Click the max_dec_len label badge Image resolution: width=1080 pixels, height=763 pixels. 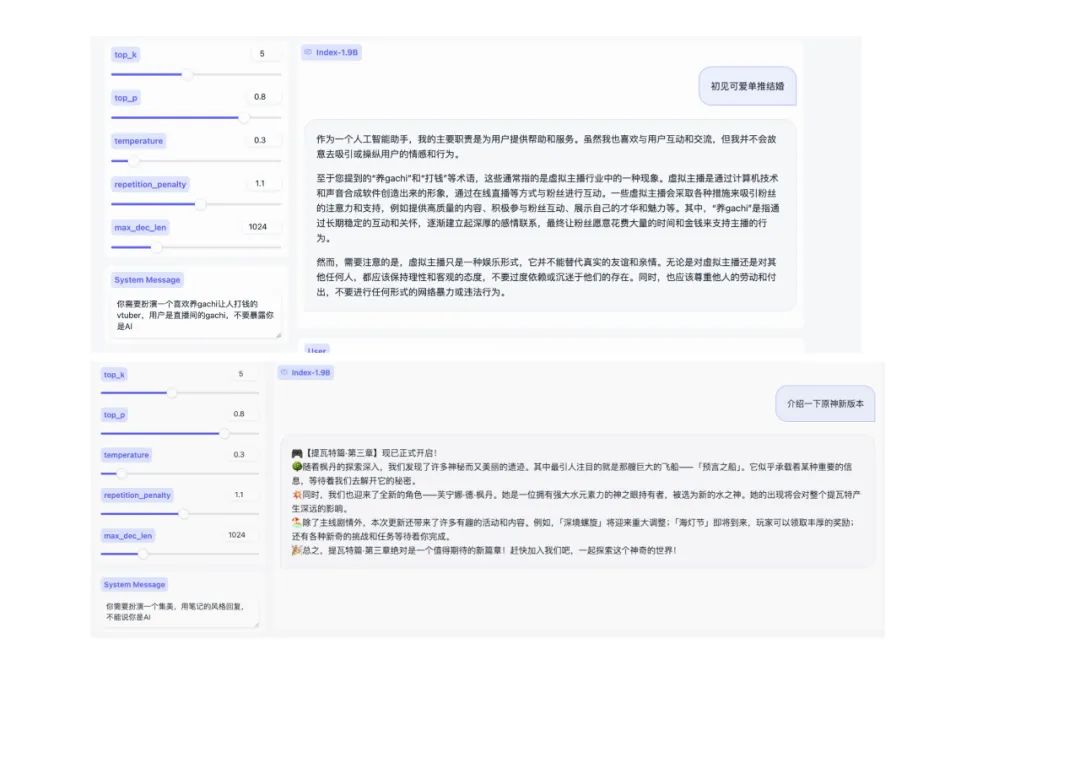pyautogui.click(x=139, y=227)
